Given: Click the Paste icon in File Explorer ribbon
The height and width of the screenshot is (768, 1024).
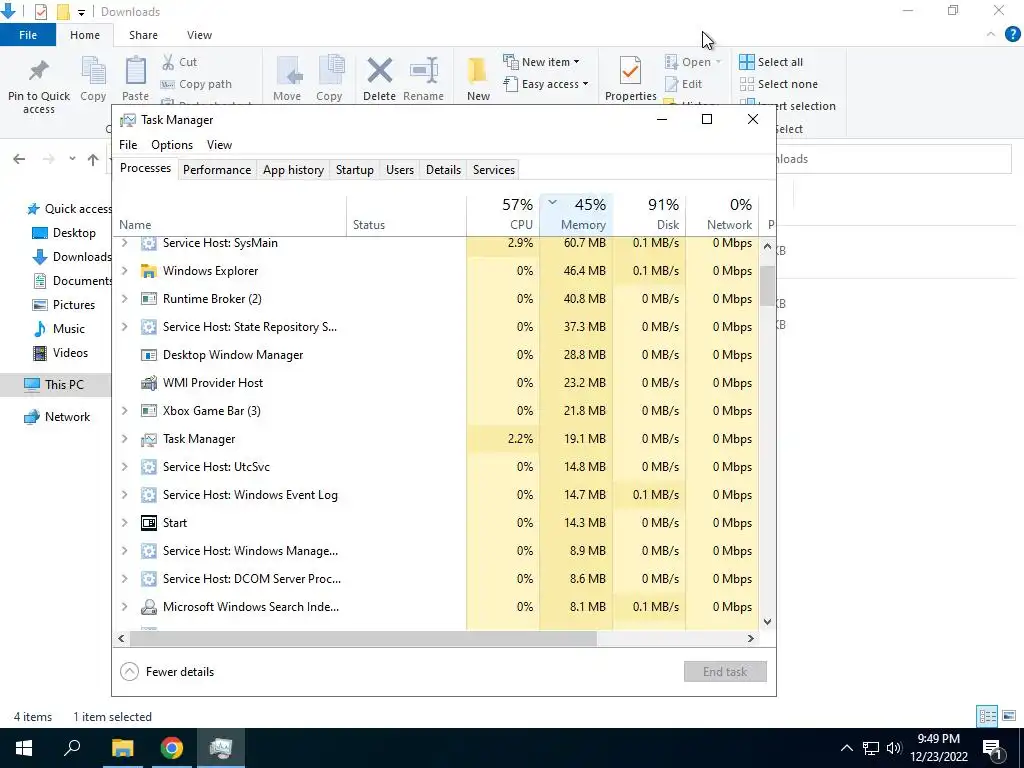Looking at the screenshot, I should (135, 71).
